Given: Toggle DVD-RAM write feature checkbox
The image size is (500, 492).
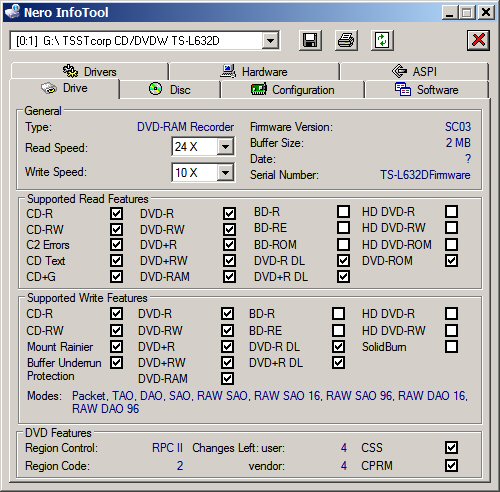Looking at the screenshot, I should point(227,379).
